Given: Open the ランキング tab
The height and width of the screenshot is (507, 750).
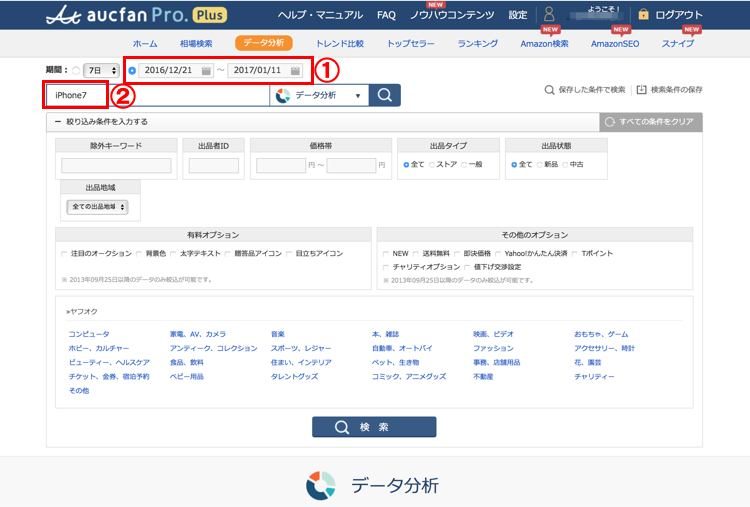Looking at the screenshot, I should (477, 44).
